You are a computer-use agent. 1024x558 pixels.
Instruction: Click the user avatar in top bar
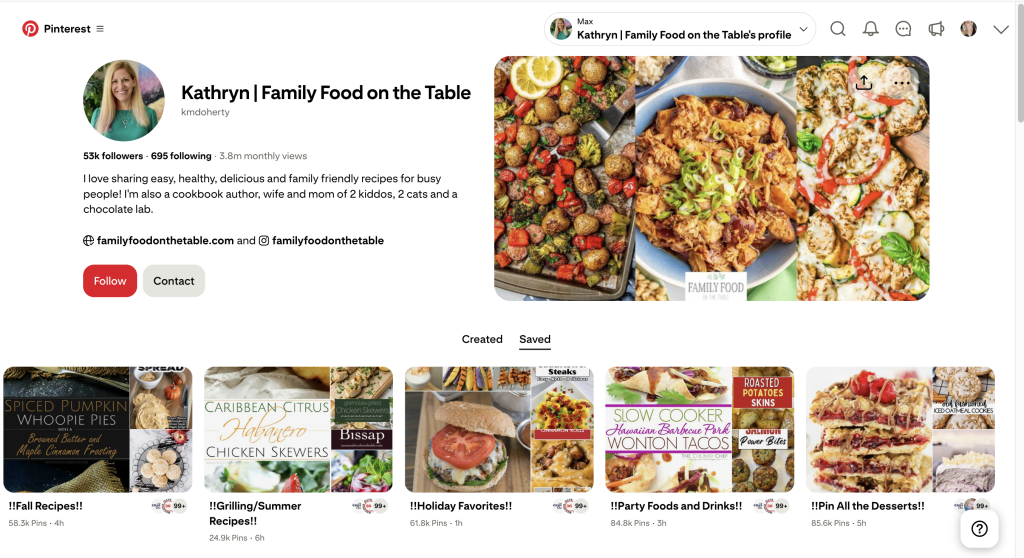[968, 29]
